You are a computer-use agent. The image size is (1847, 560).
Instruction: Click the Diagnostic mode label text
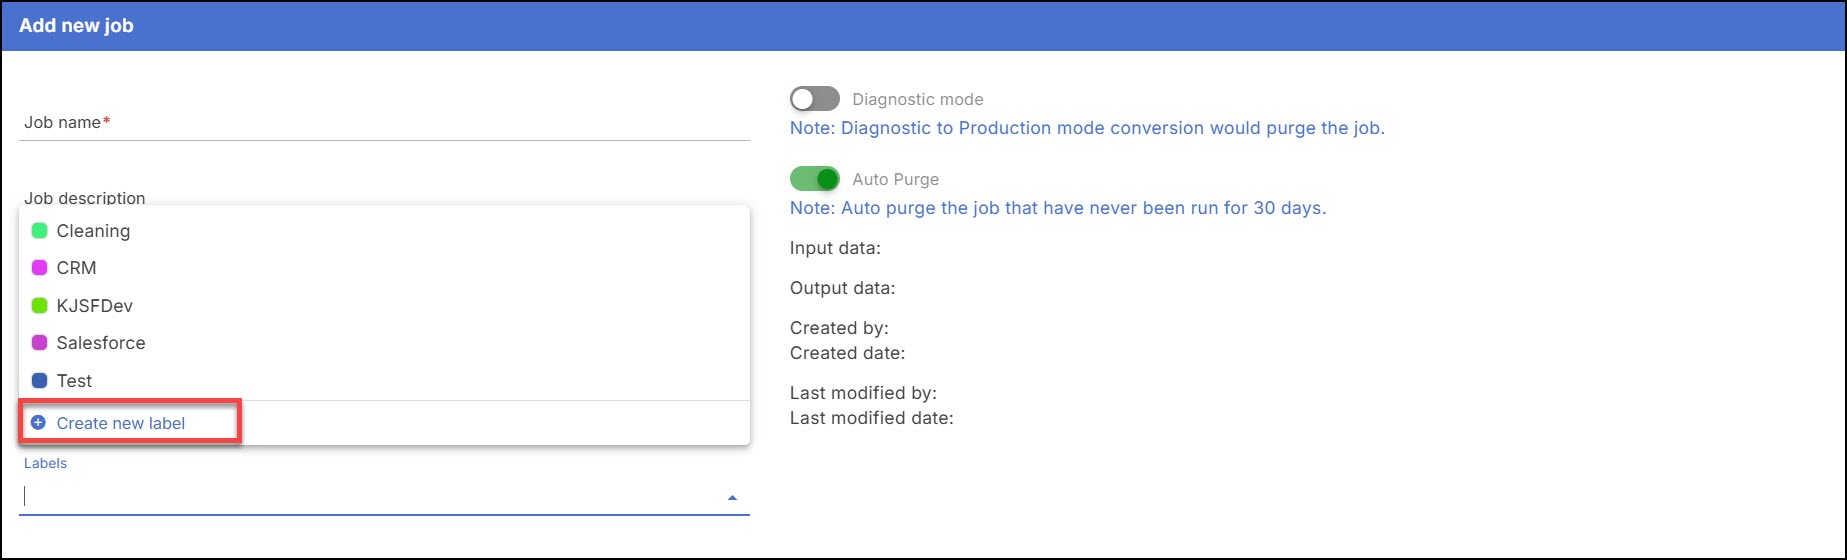pos(917,99)
